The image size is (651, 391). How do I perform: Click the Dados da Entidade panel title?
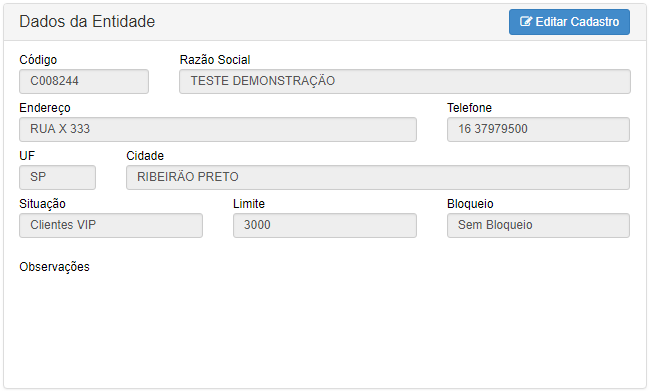pos(87,22)
